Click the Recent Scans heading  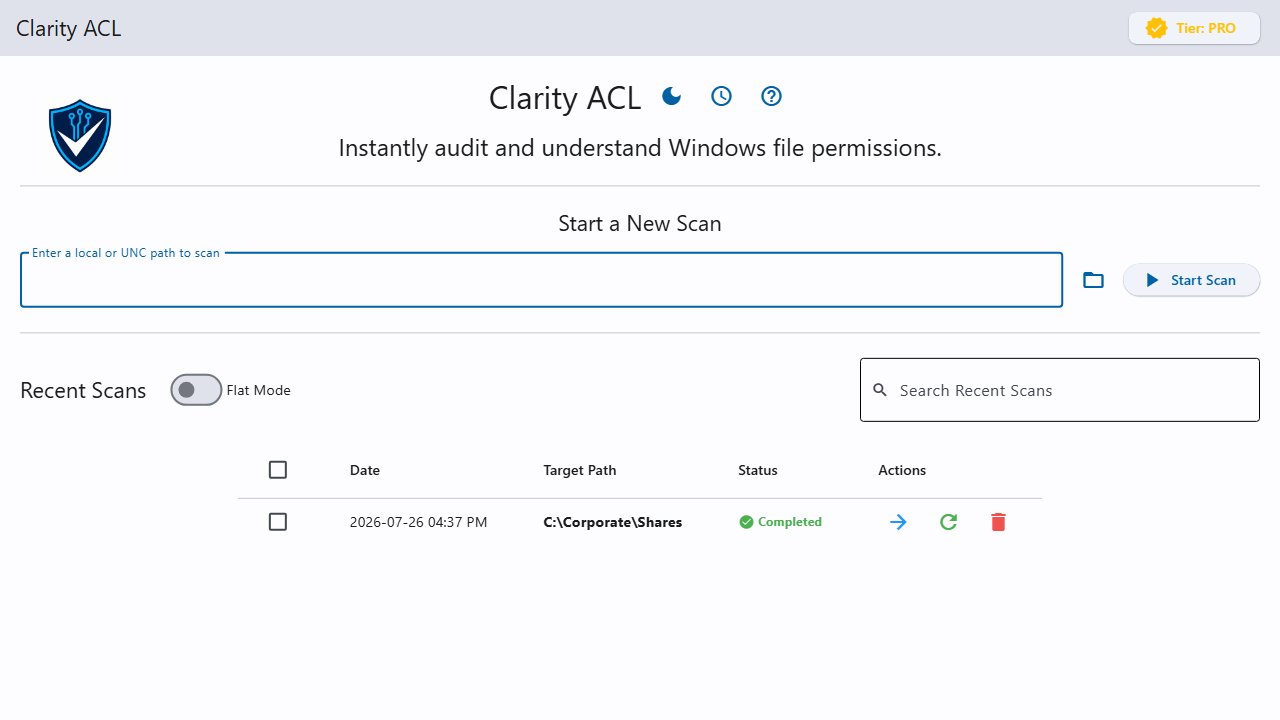pos(83,390)
